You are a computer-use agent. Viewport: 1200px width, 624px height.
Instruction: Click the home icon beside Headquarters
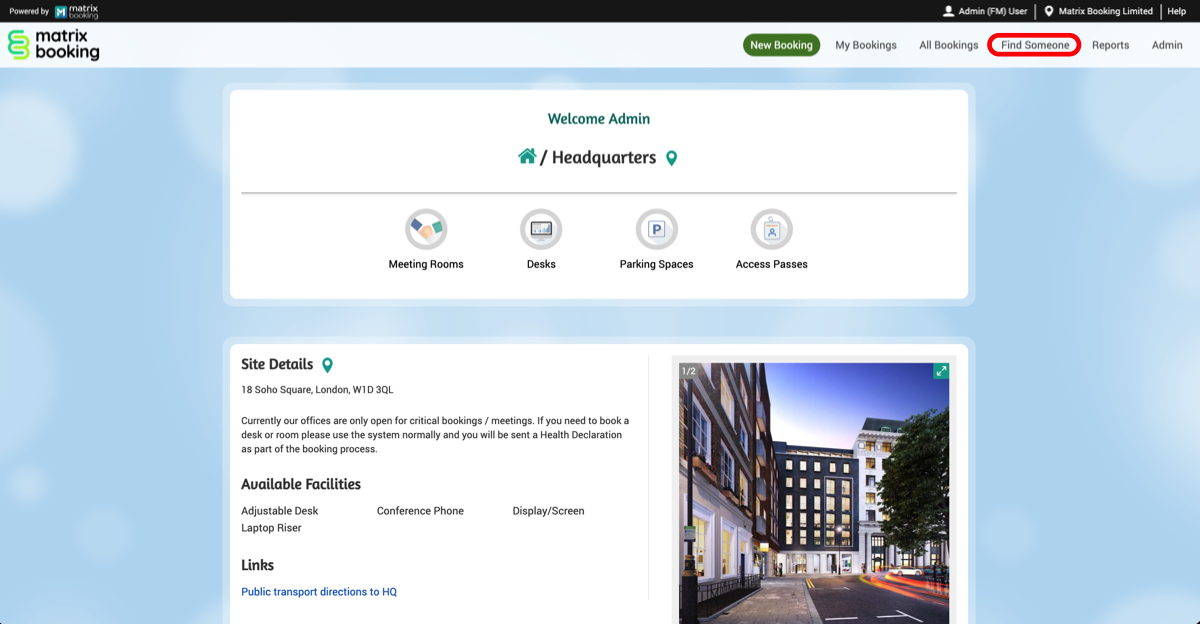tap(527, 157)
